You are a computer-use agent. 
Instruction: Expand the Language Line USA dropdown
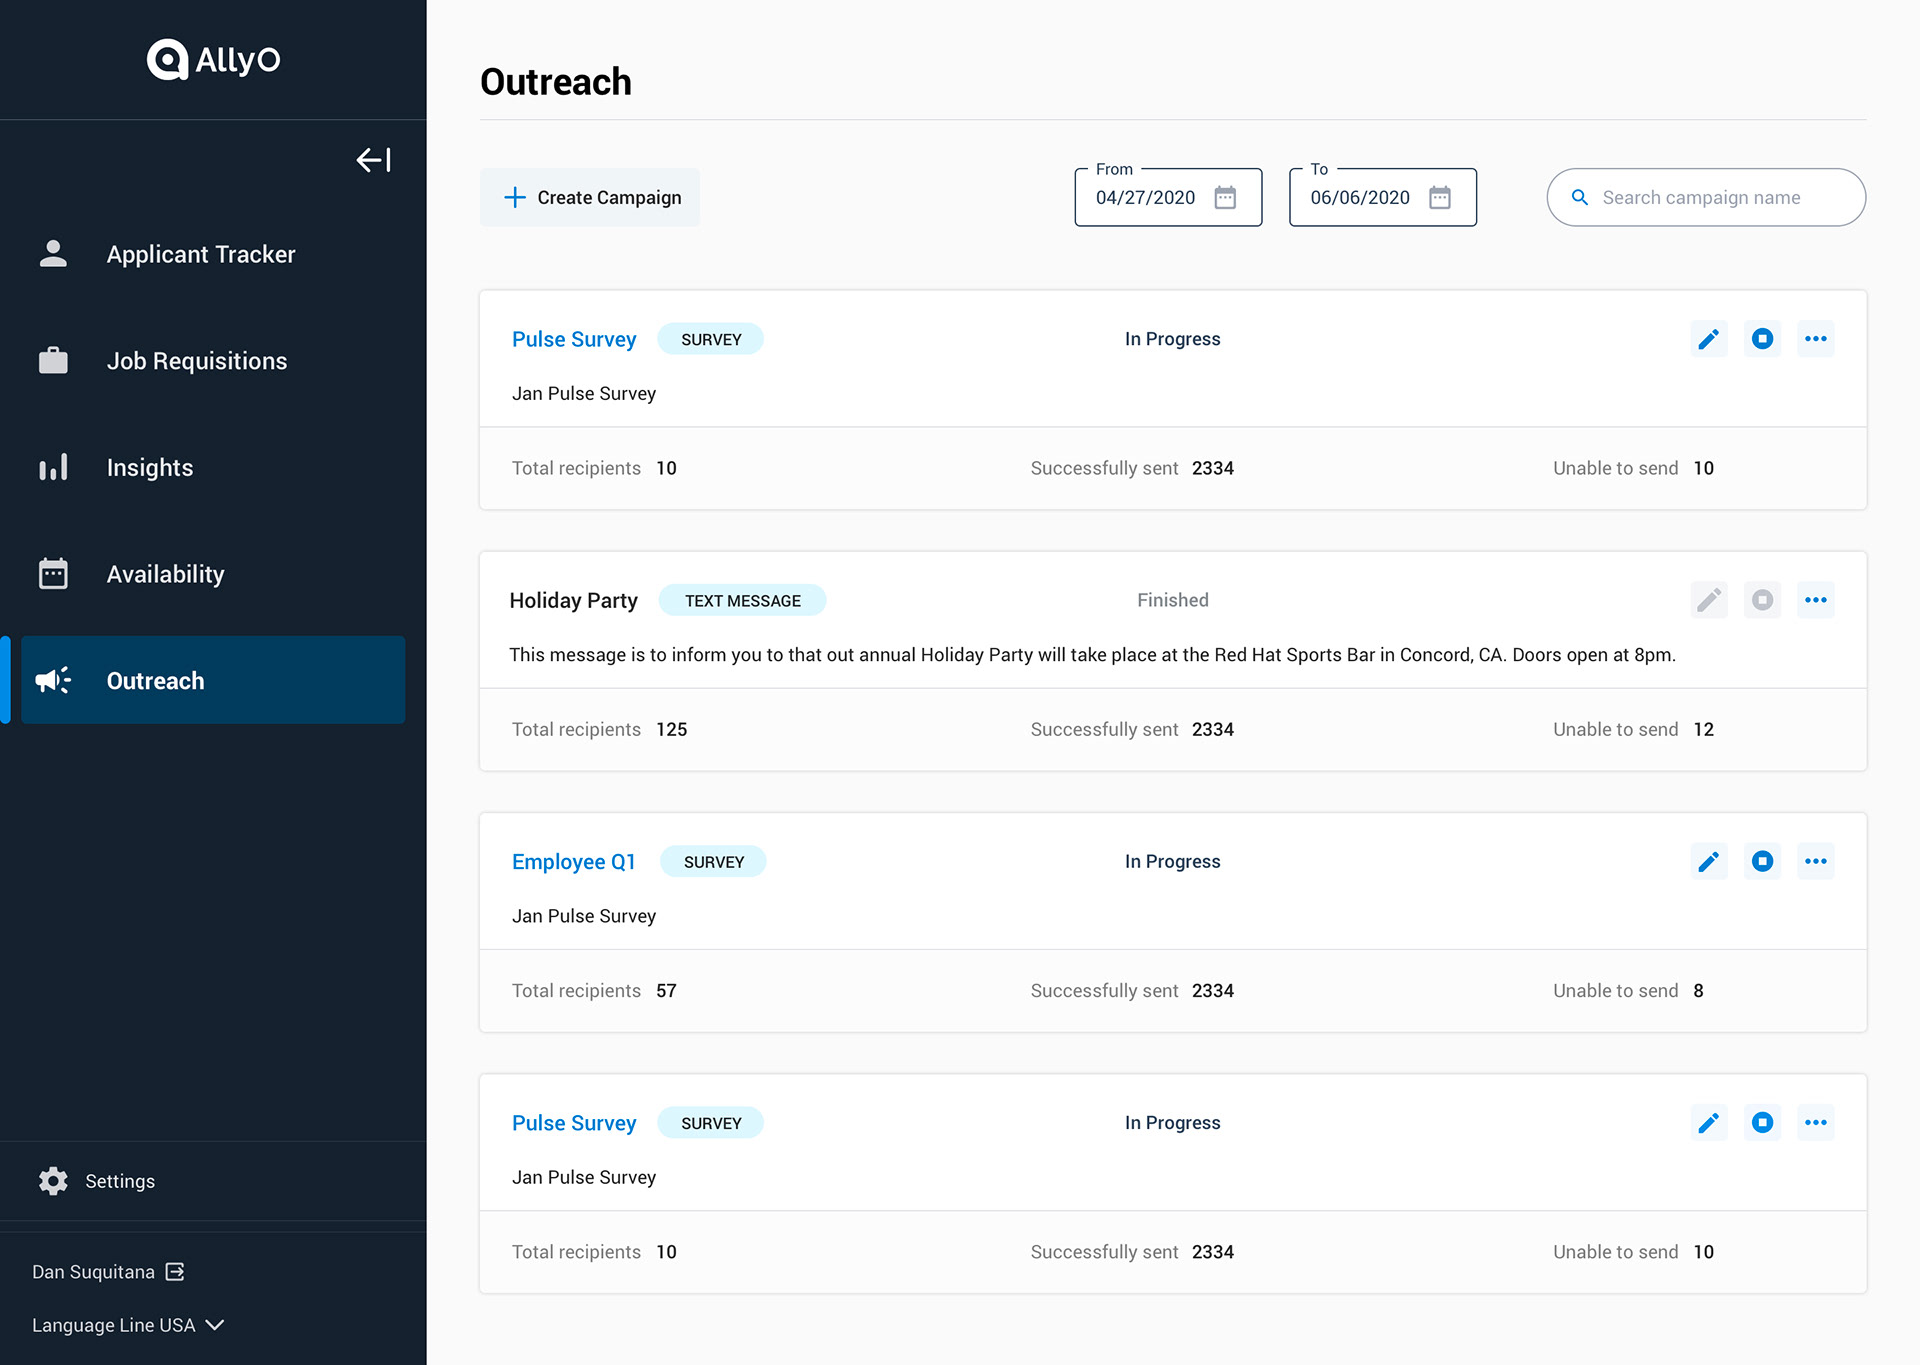[214, 1325]
